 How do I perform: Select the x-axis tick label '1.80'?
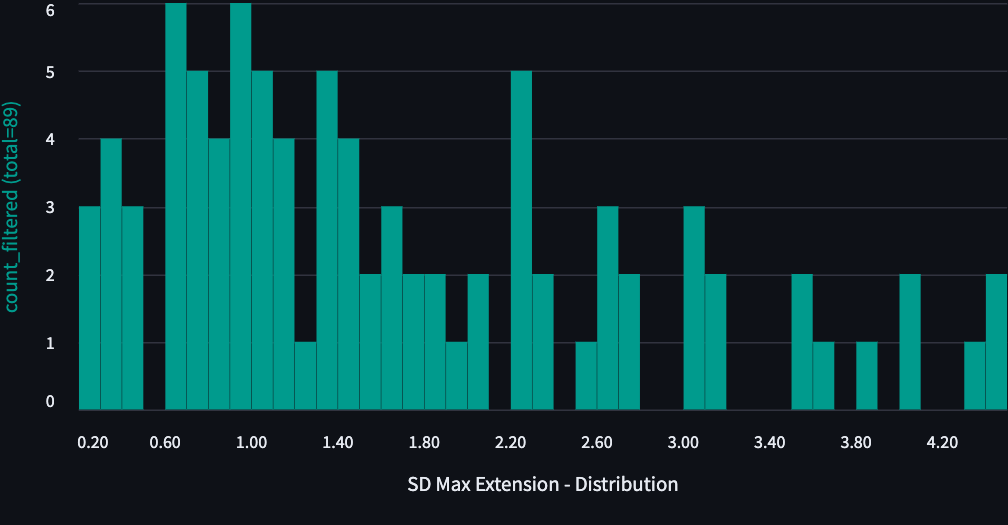[x=424, y=442]
